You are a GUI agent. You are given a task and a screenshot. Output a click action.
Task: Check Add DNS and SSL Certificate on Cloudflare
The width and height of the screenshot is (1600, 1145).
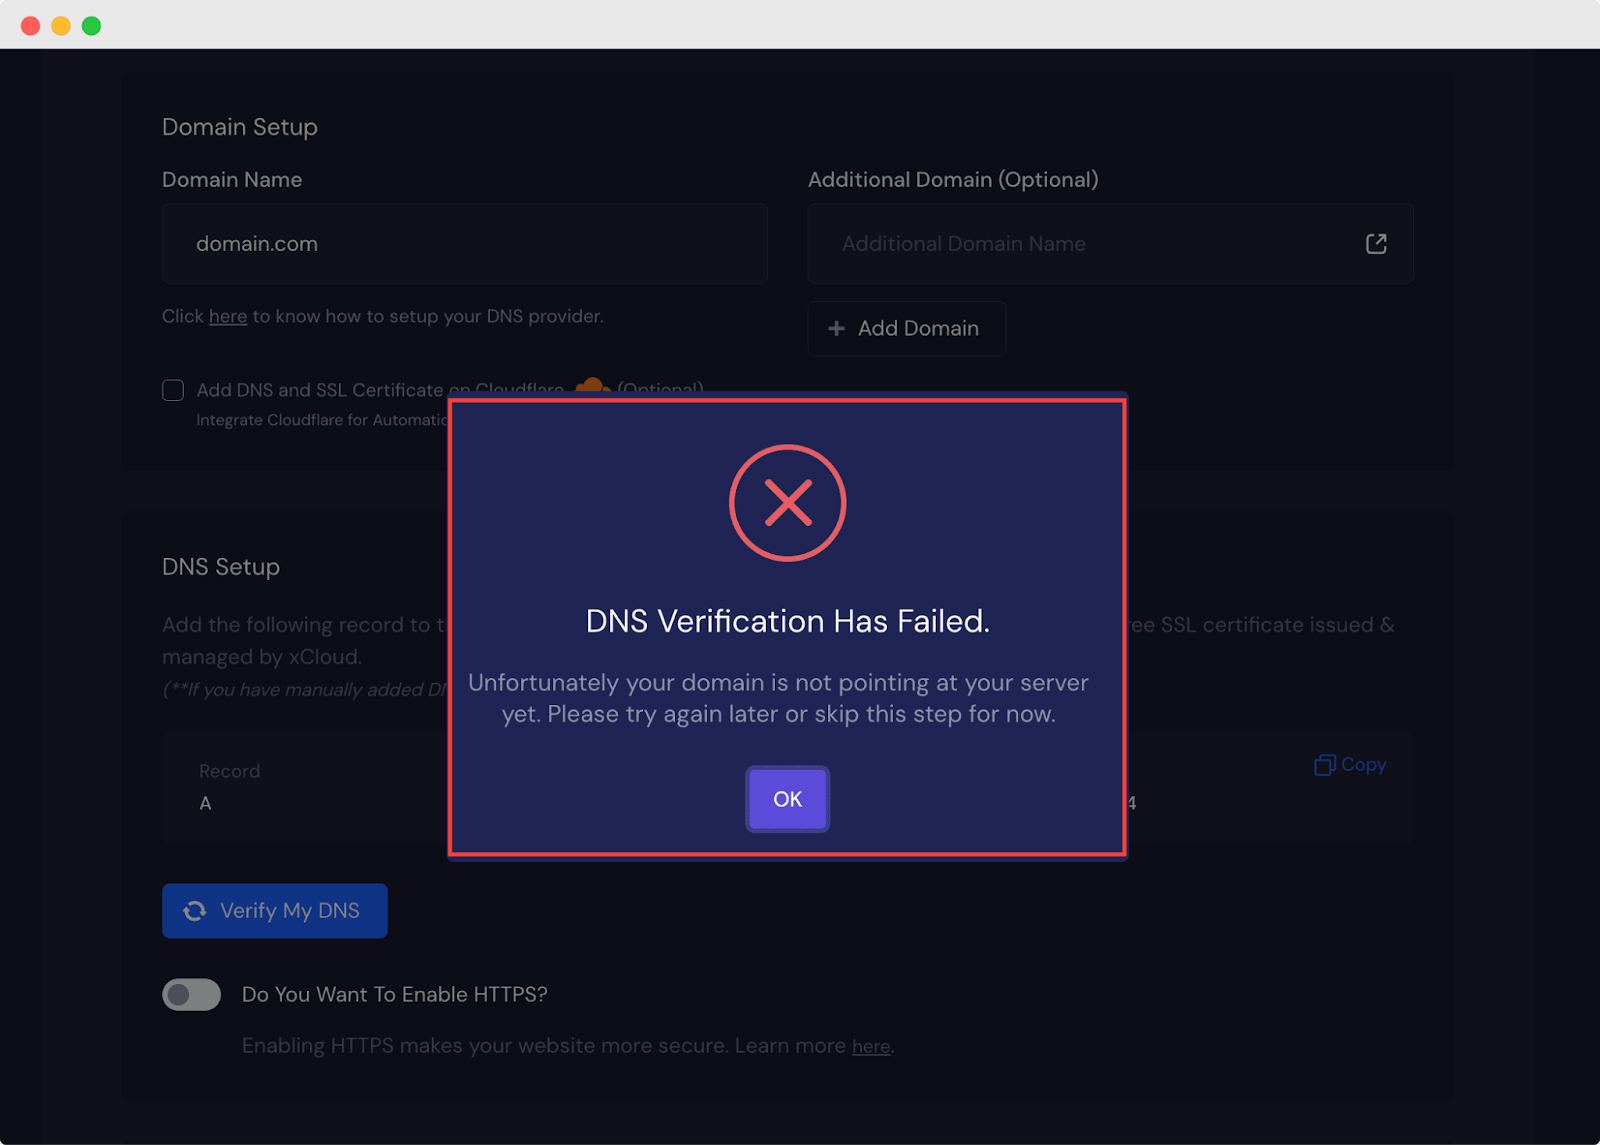[x=172, y=390]
